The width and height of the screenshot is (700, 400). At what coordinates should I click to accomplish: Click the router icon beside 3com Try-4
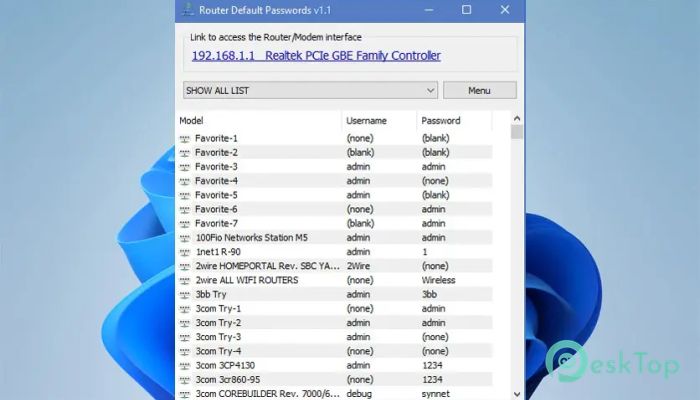184,352
